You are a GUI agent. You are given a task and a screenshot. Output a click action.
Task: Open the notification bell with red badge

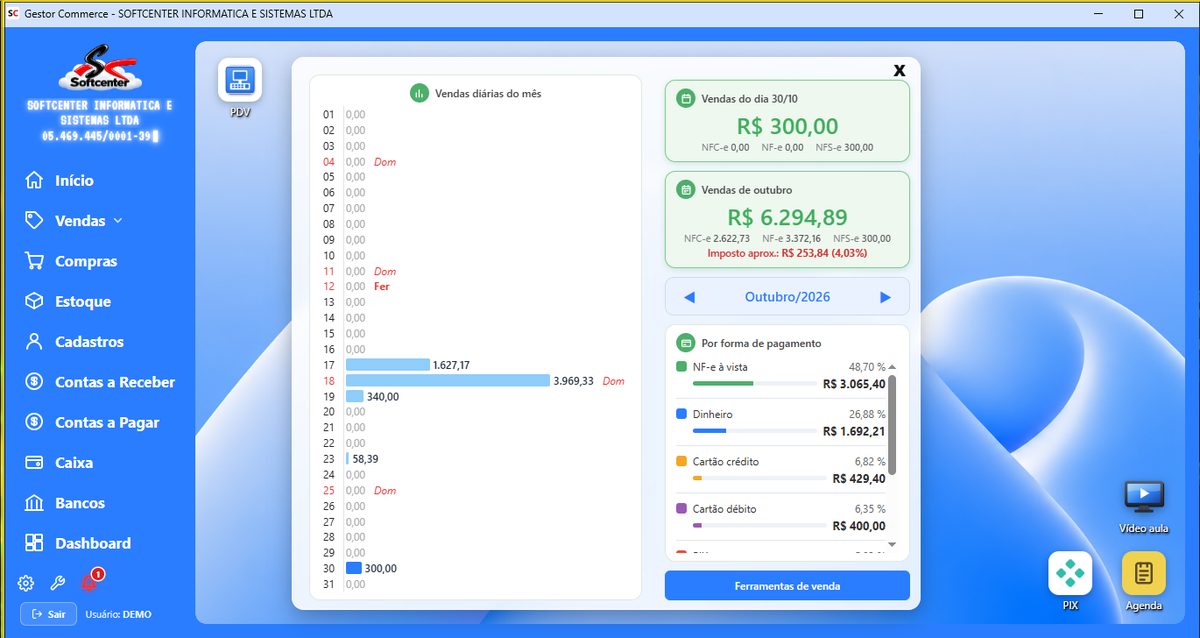tap(90, 582)
